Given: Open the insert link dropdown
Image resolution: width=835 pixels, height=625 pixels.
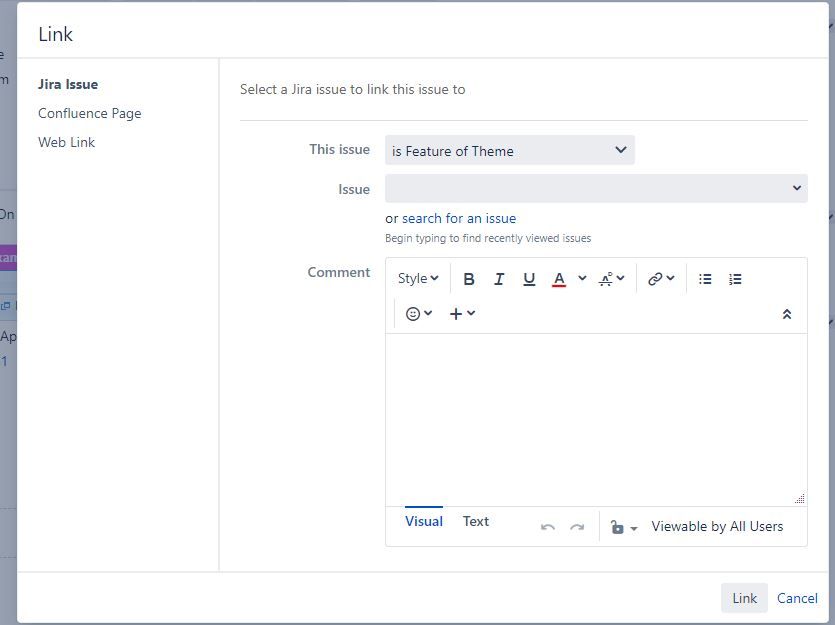Looking at the screenshot, I should (x=661, y=279).
